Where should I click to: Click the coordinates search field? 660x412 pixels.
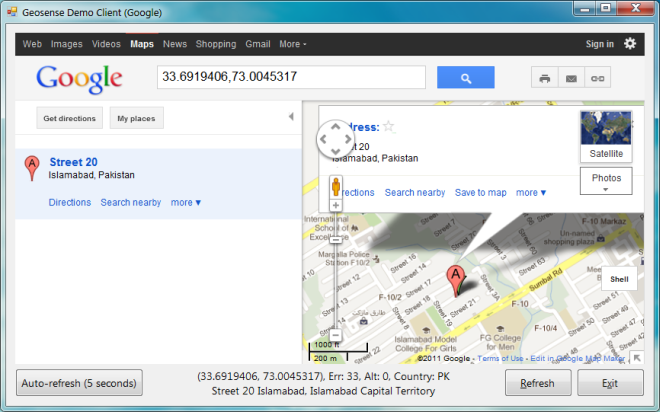pos(291,77)
